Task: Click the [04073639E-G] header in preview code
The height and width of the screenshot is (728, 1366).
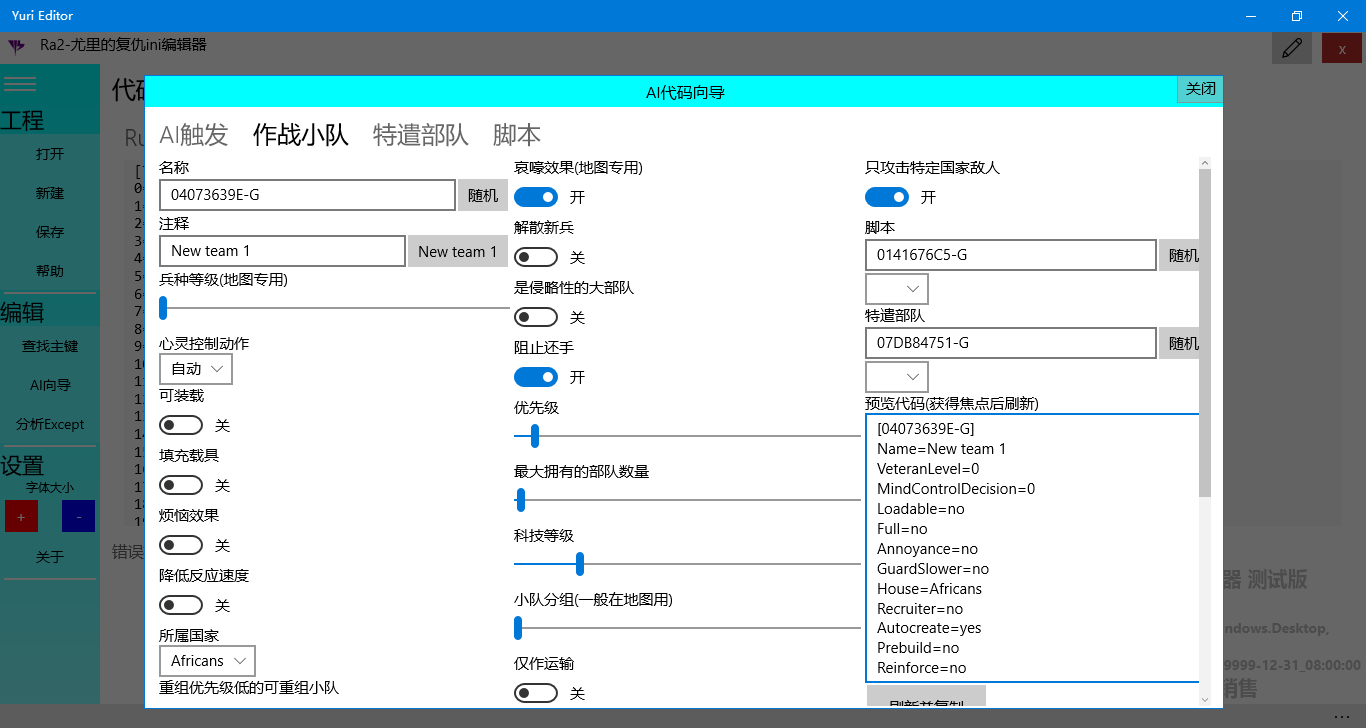Action: click(926, 429)
